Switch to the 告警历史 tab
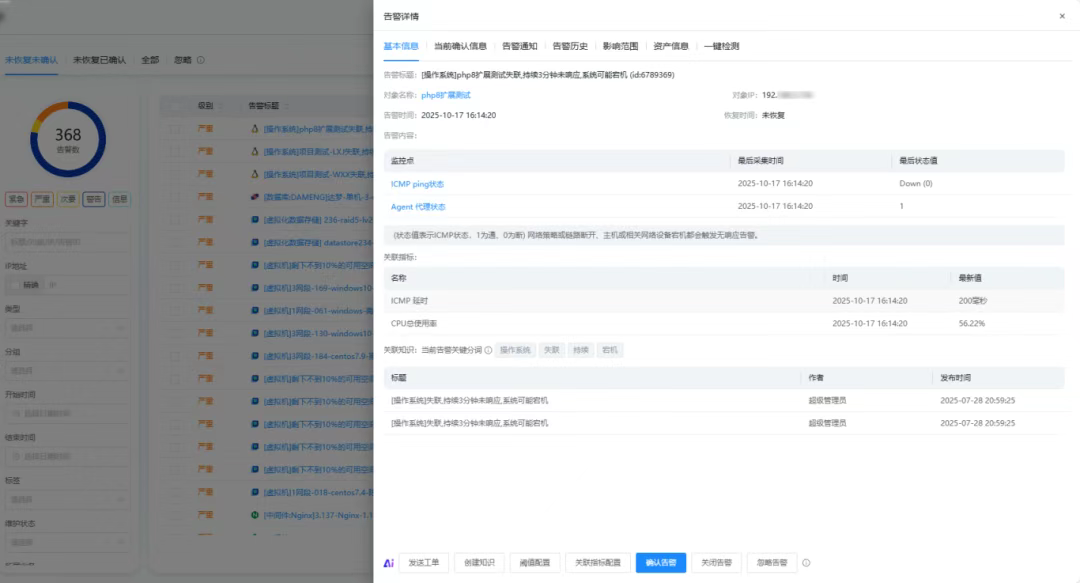Image resolution: width=1080 pixels, height=583 pixels. point(570,46)
